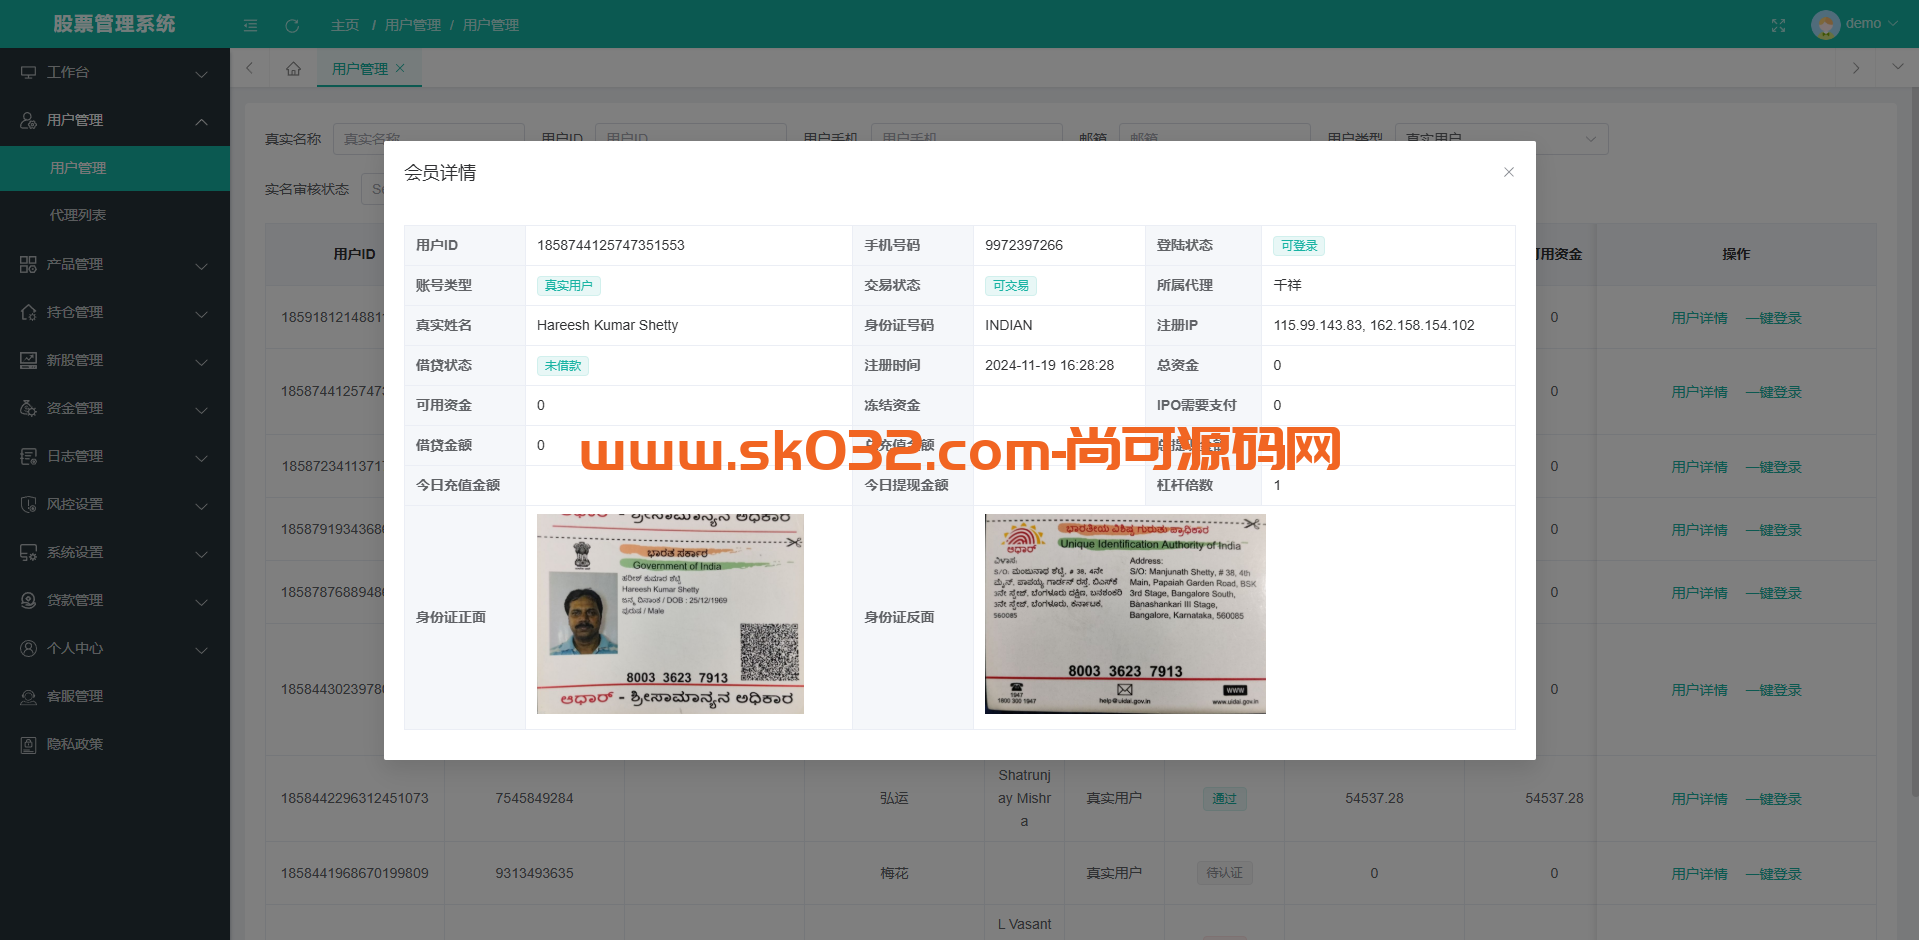Click 用户详情 in the 9313493635 row

[1699, 874]
